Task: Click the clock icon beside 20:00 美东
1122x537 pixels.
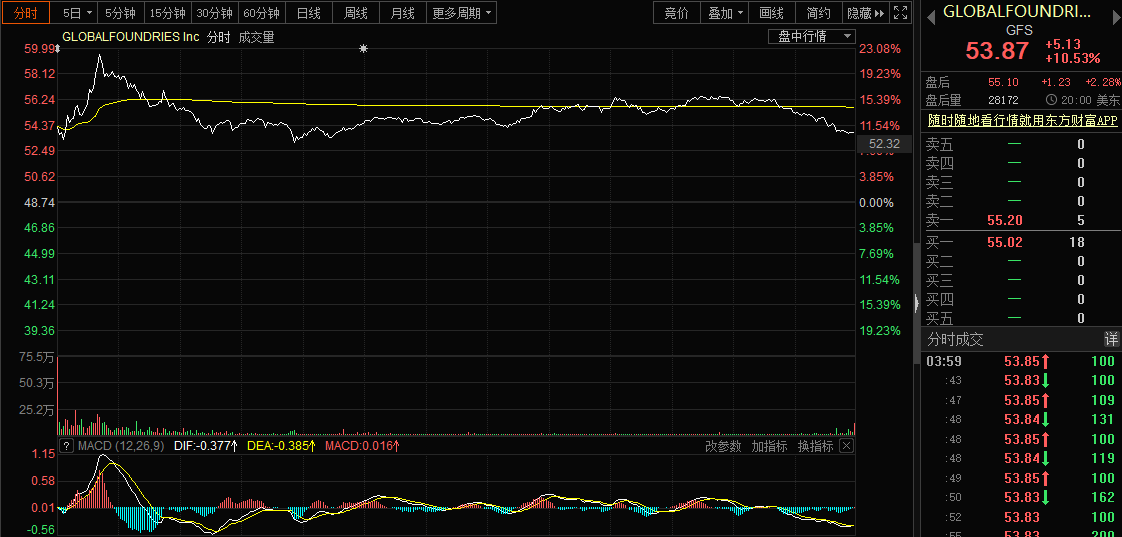Action: (1051, 100)
